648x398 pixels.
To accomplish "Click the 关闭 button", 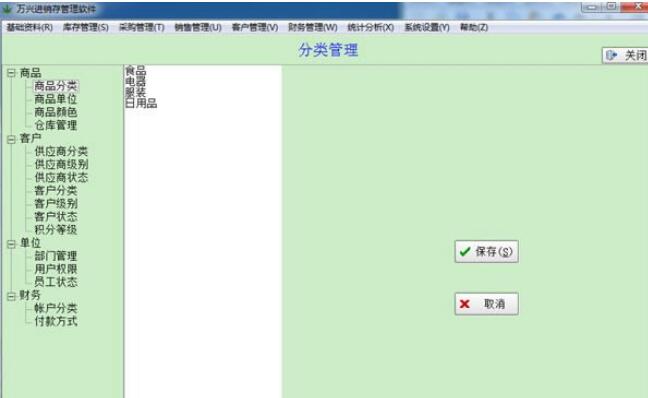I will point(625,55).
